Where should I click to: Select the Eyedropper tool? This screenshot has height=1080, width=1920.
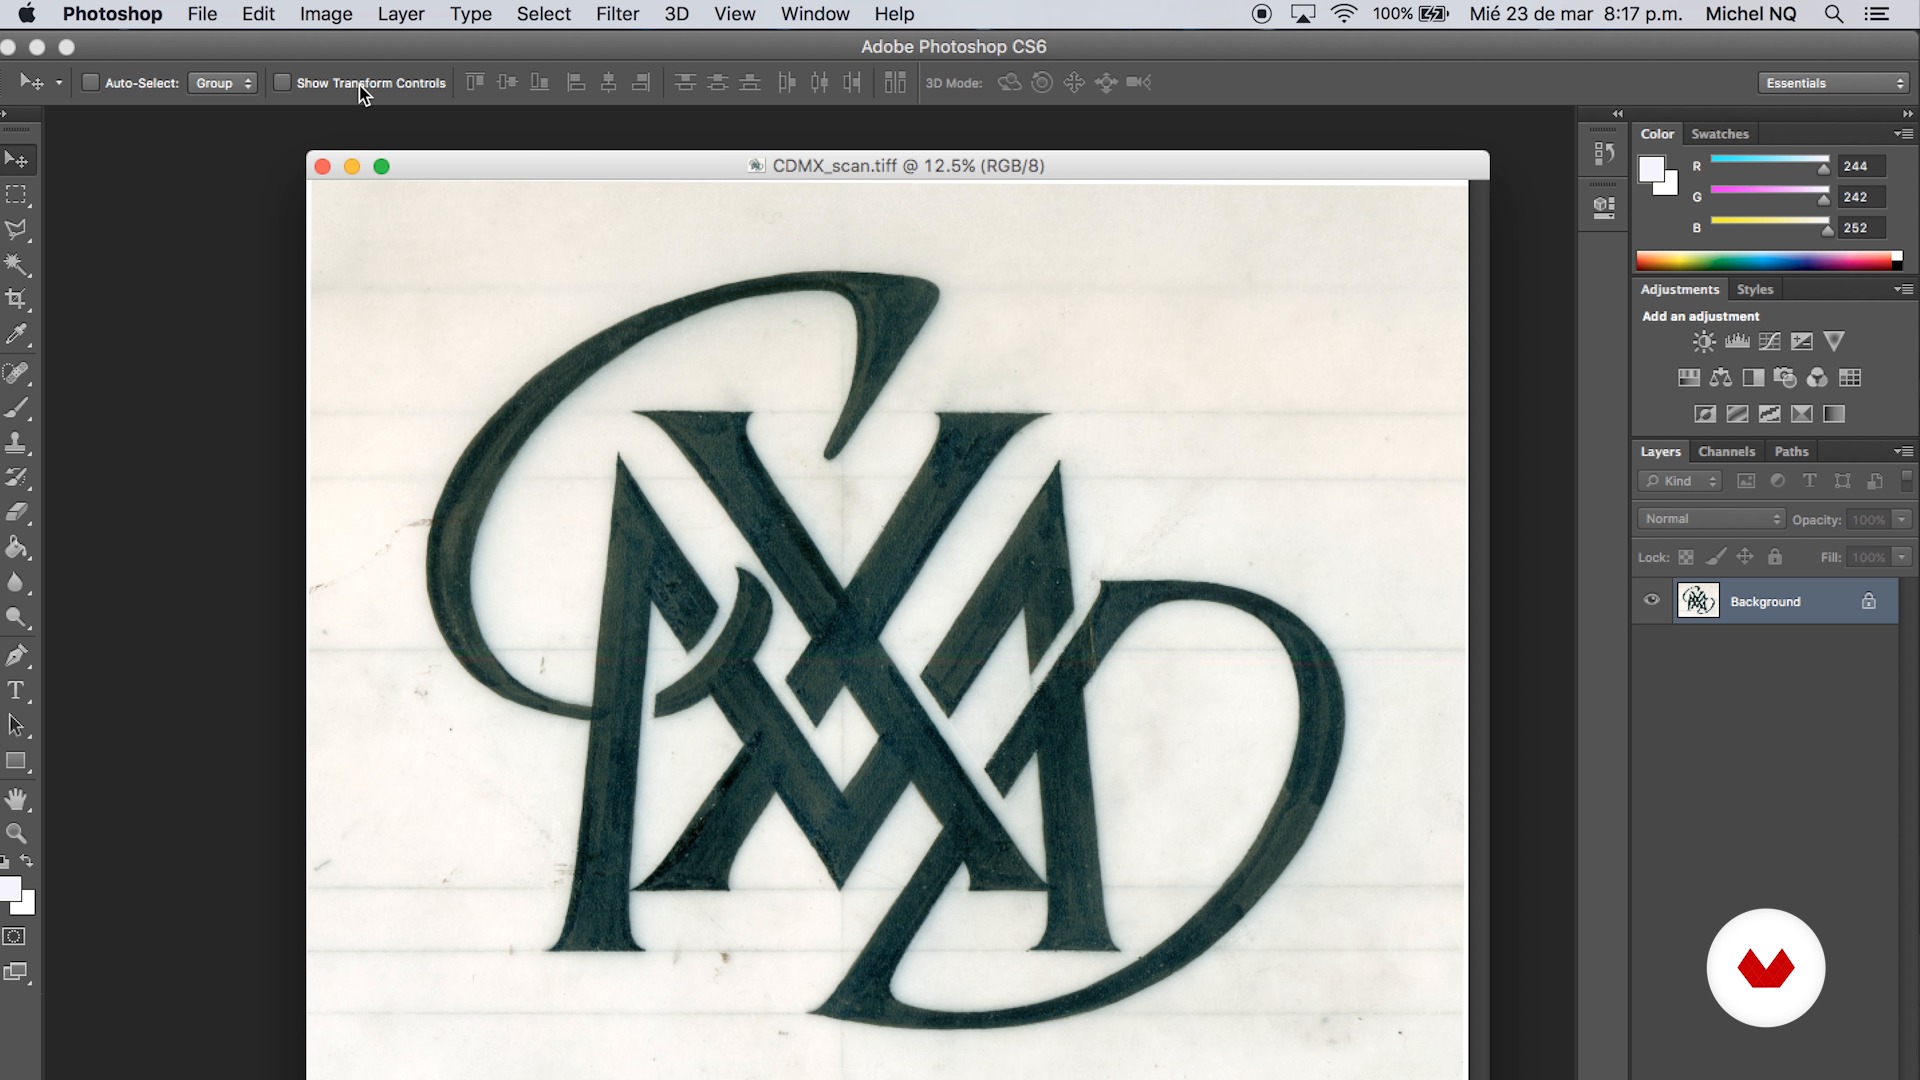pos(16,335)
